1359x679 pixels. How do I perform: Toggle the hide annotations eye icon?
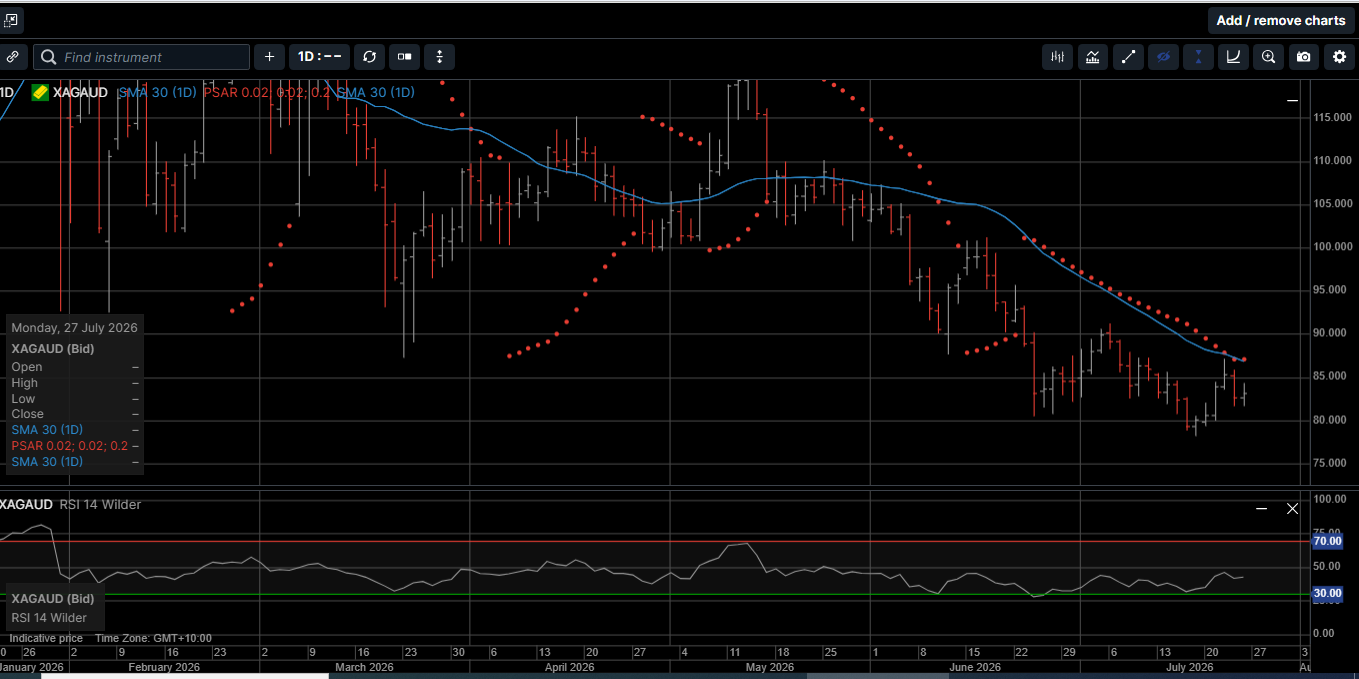[x=1163, y=57]
